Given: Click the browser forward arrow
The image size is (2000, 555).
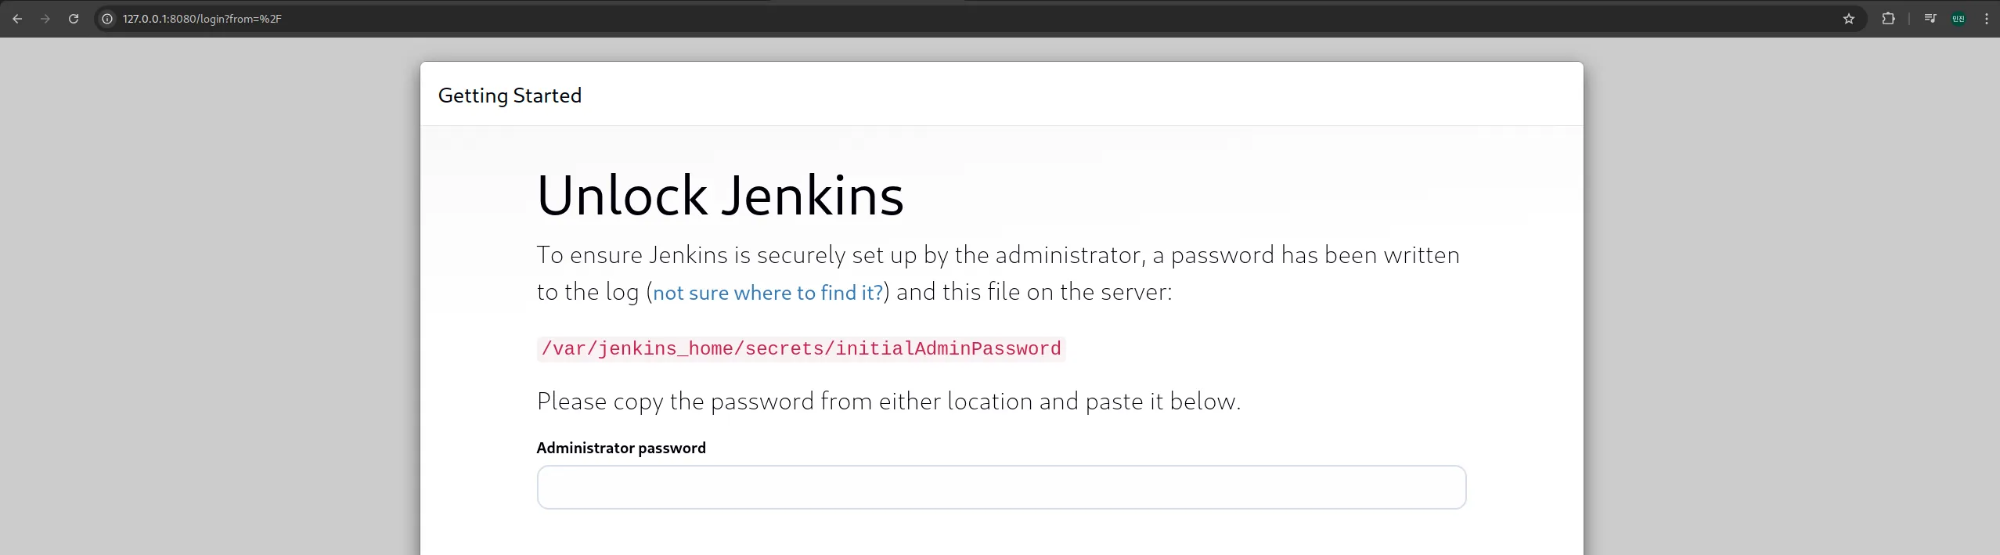Looking at the screenshot, I should [45, 19].
